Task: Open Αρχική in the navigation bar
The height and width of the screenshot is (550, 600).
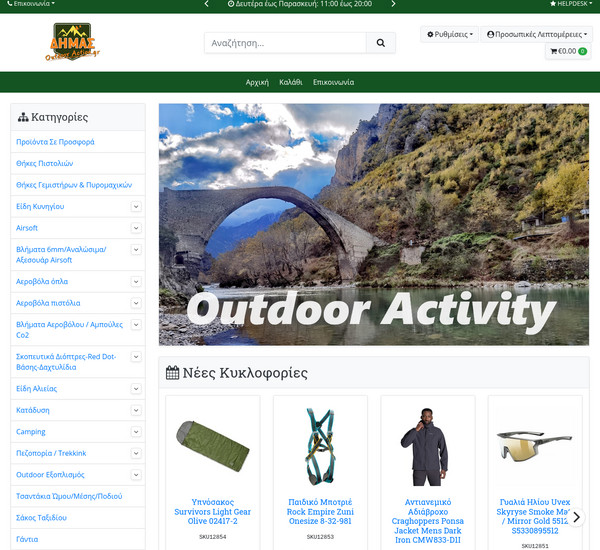Action: click(x=257, y=82)
